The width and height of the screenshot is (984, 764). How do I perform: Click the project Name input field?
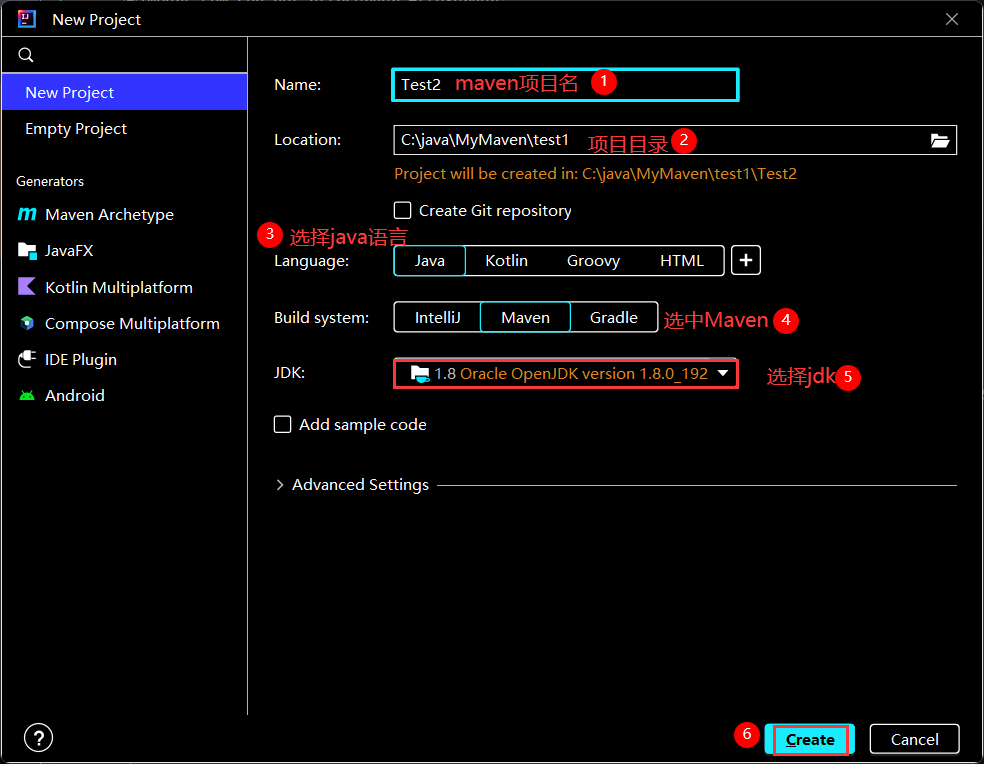(565, 85)
